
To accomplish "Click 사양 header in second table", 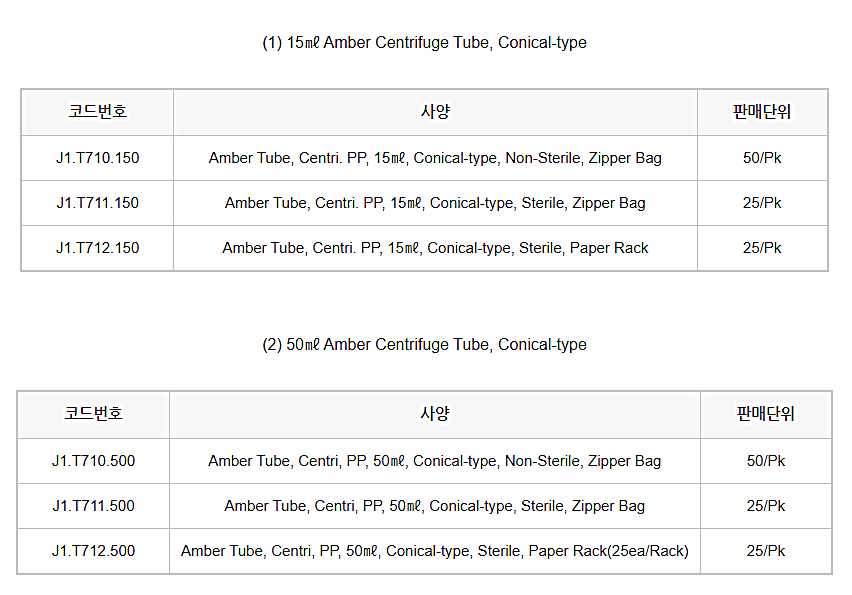I will coord(434,414).
